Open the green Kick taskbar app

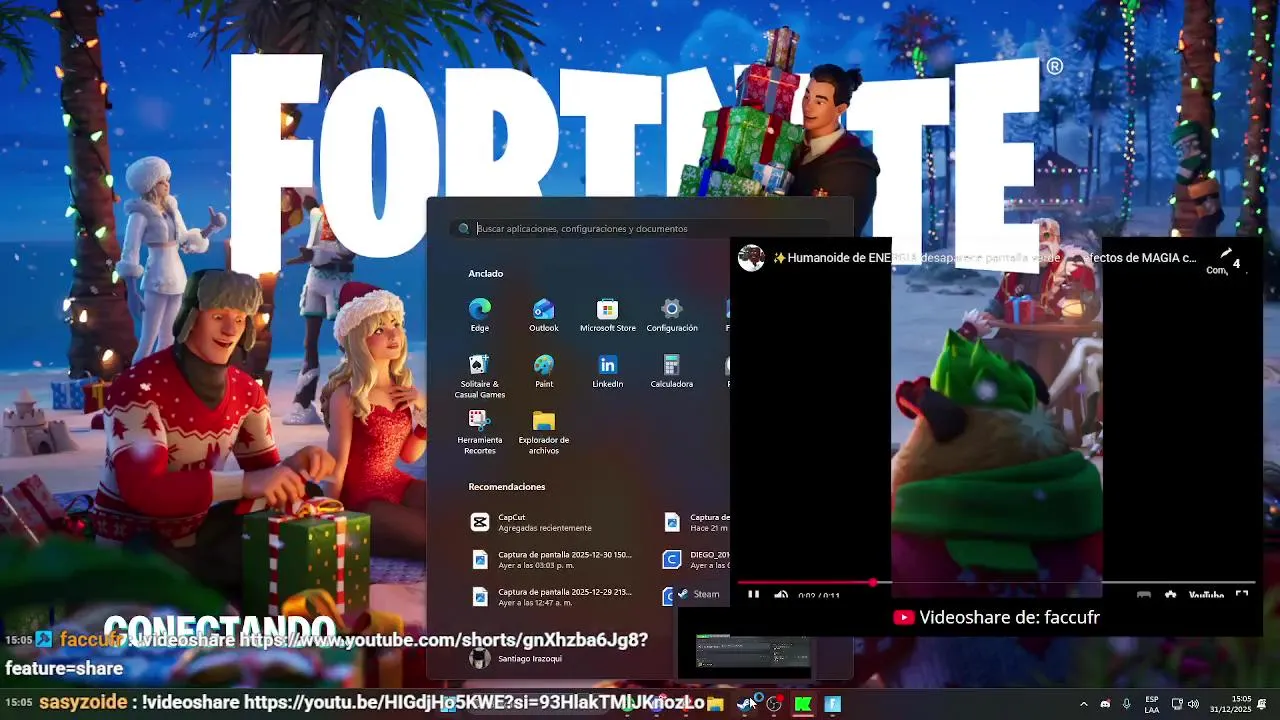pos(803,704)
